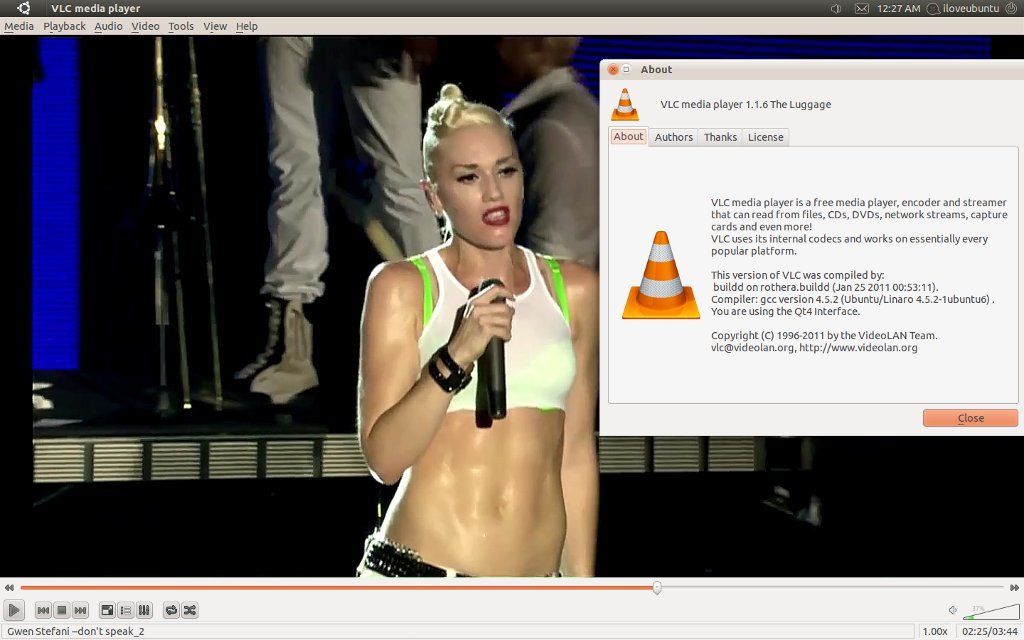1024x640 pixels.
Task: Select the About tab in dialog
Action: tap(628, 136)
